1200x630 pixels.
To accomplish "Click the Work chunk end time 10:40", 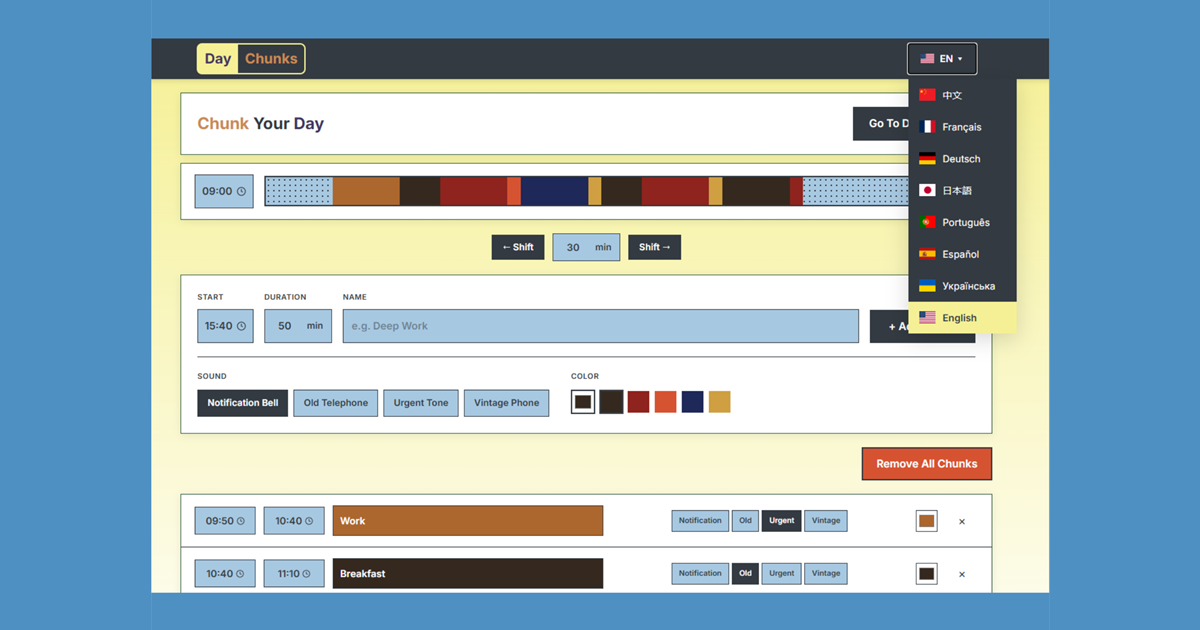I will [x=294, y=521].
